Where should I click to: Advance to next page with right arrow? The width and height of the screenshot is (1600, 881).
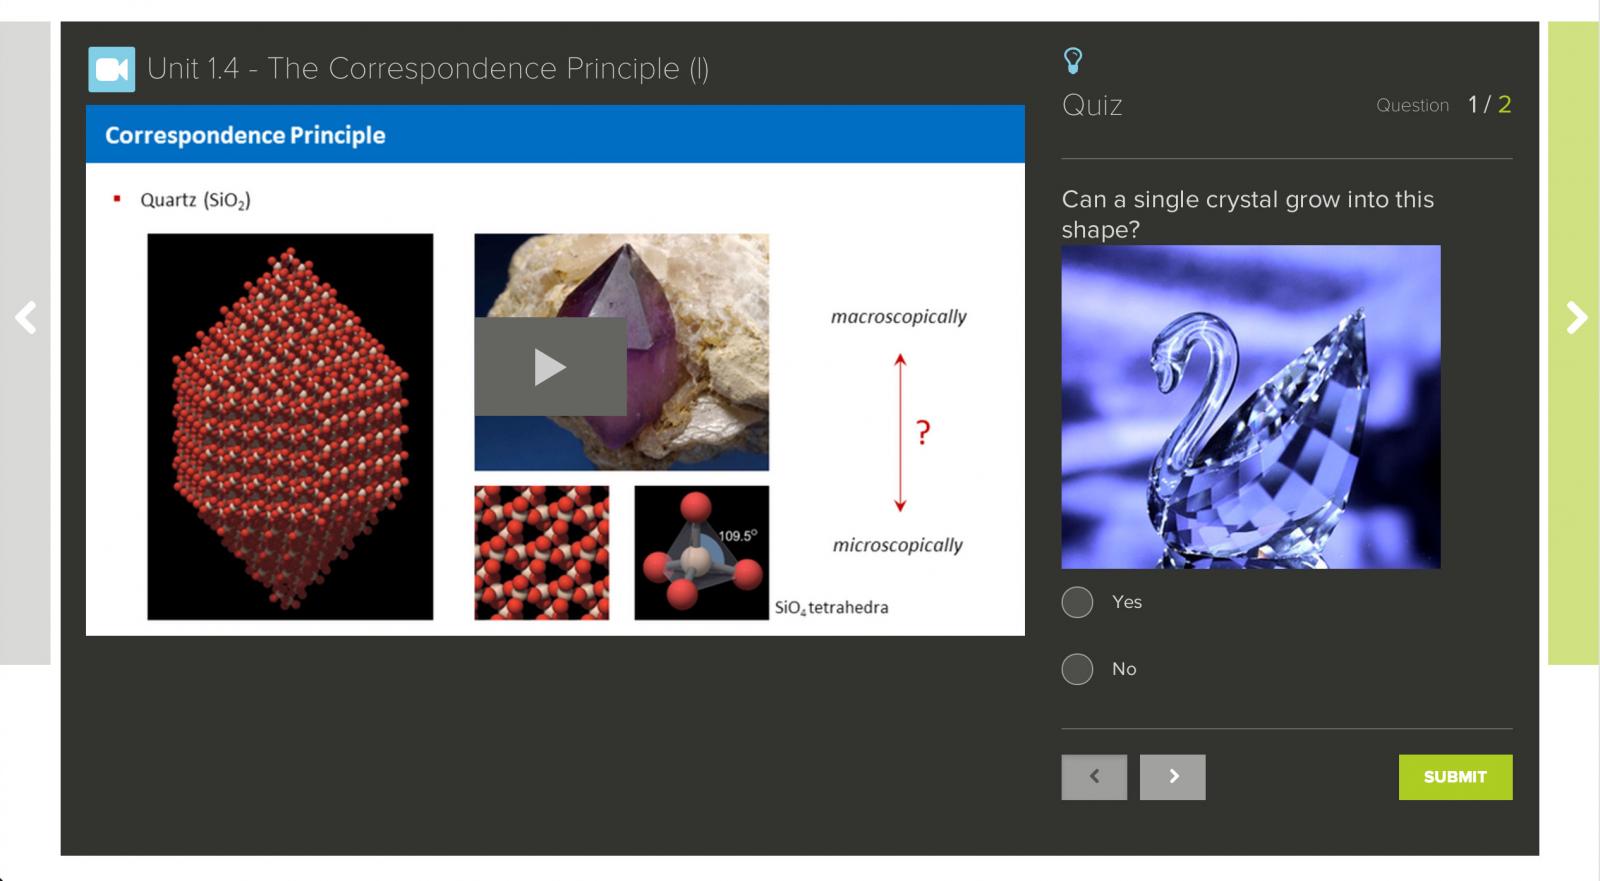point(1575,318)
